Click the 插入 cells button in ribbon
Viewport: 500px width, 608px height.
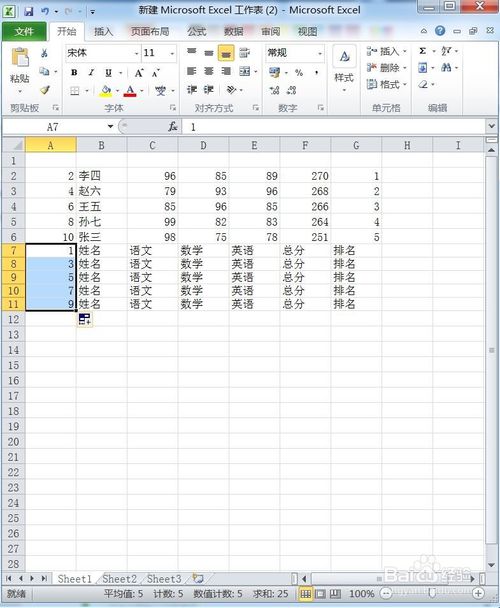click(387, 52)
